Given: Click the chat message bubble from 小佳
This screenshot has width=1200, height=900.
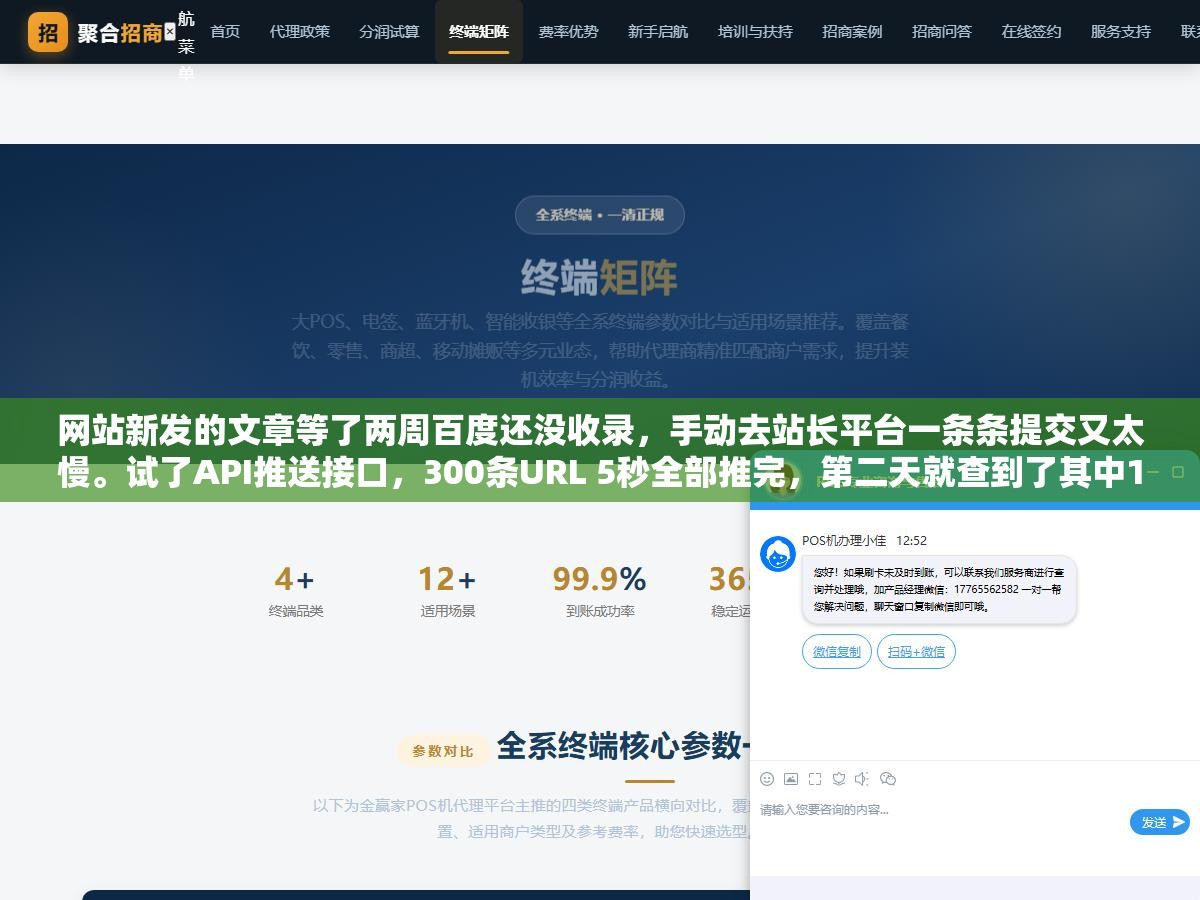Looking at the screenshot, I should [939, 589].
